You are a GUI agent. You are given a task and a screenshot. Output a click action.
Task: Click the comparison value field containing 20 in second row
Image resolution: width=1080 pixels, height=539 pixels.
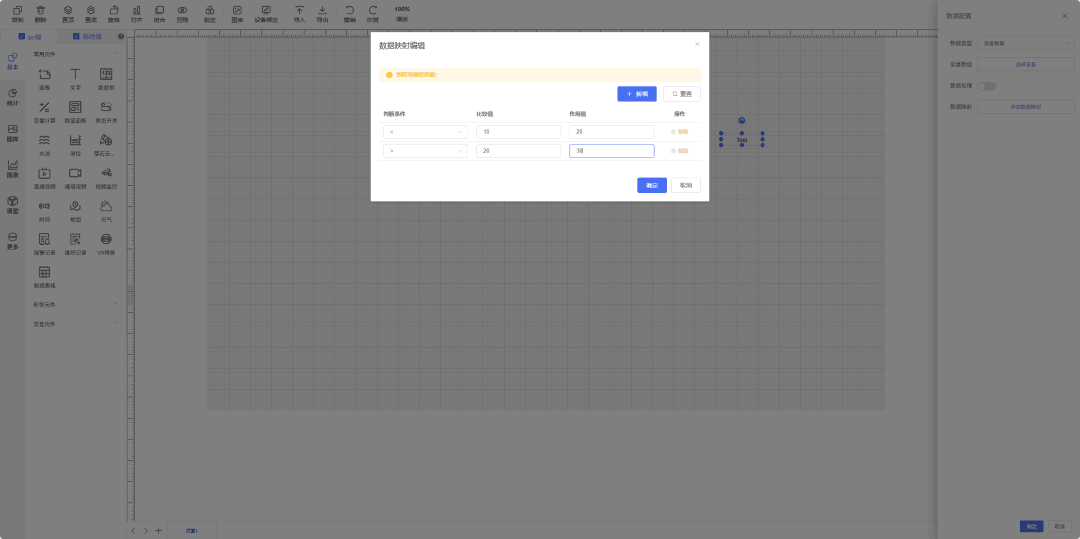pyautogui.click(x=519, y=151)
